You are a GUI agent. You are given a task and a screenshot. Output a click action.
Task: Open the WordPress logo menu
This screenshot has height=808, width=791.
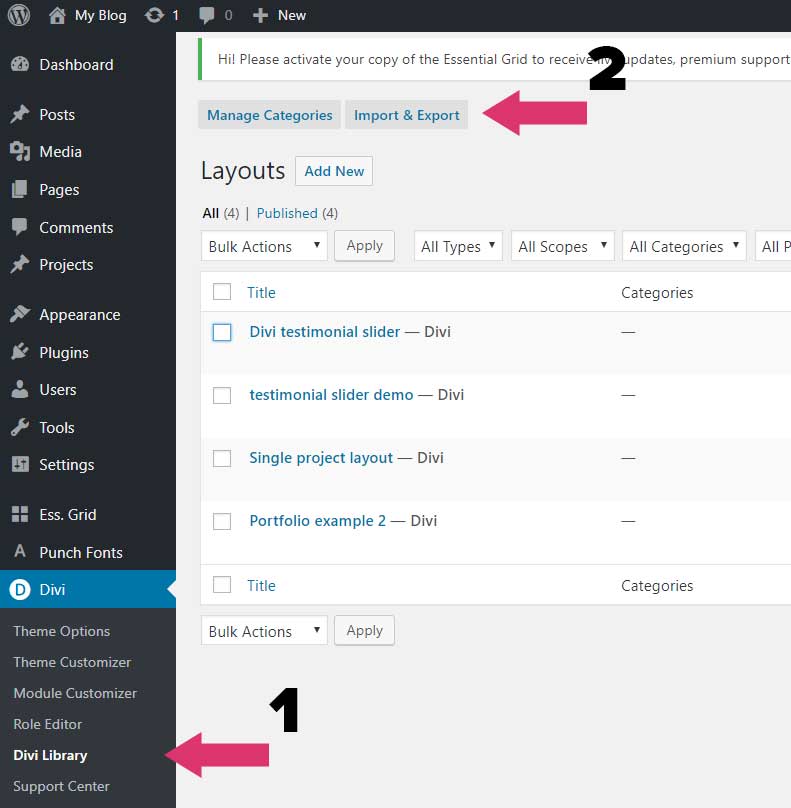[x=19, y=15]
